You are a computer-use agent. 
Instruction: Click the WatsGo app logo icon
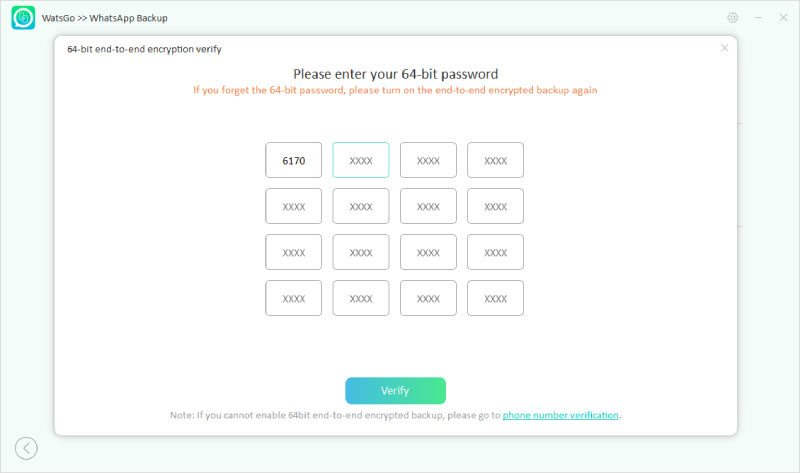[x=23, y=18]
